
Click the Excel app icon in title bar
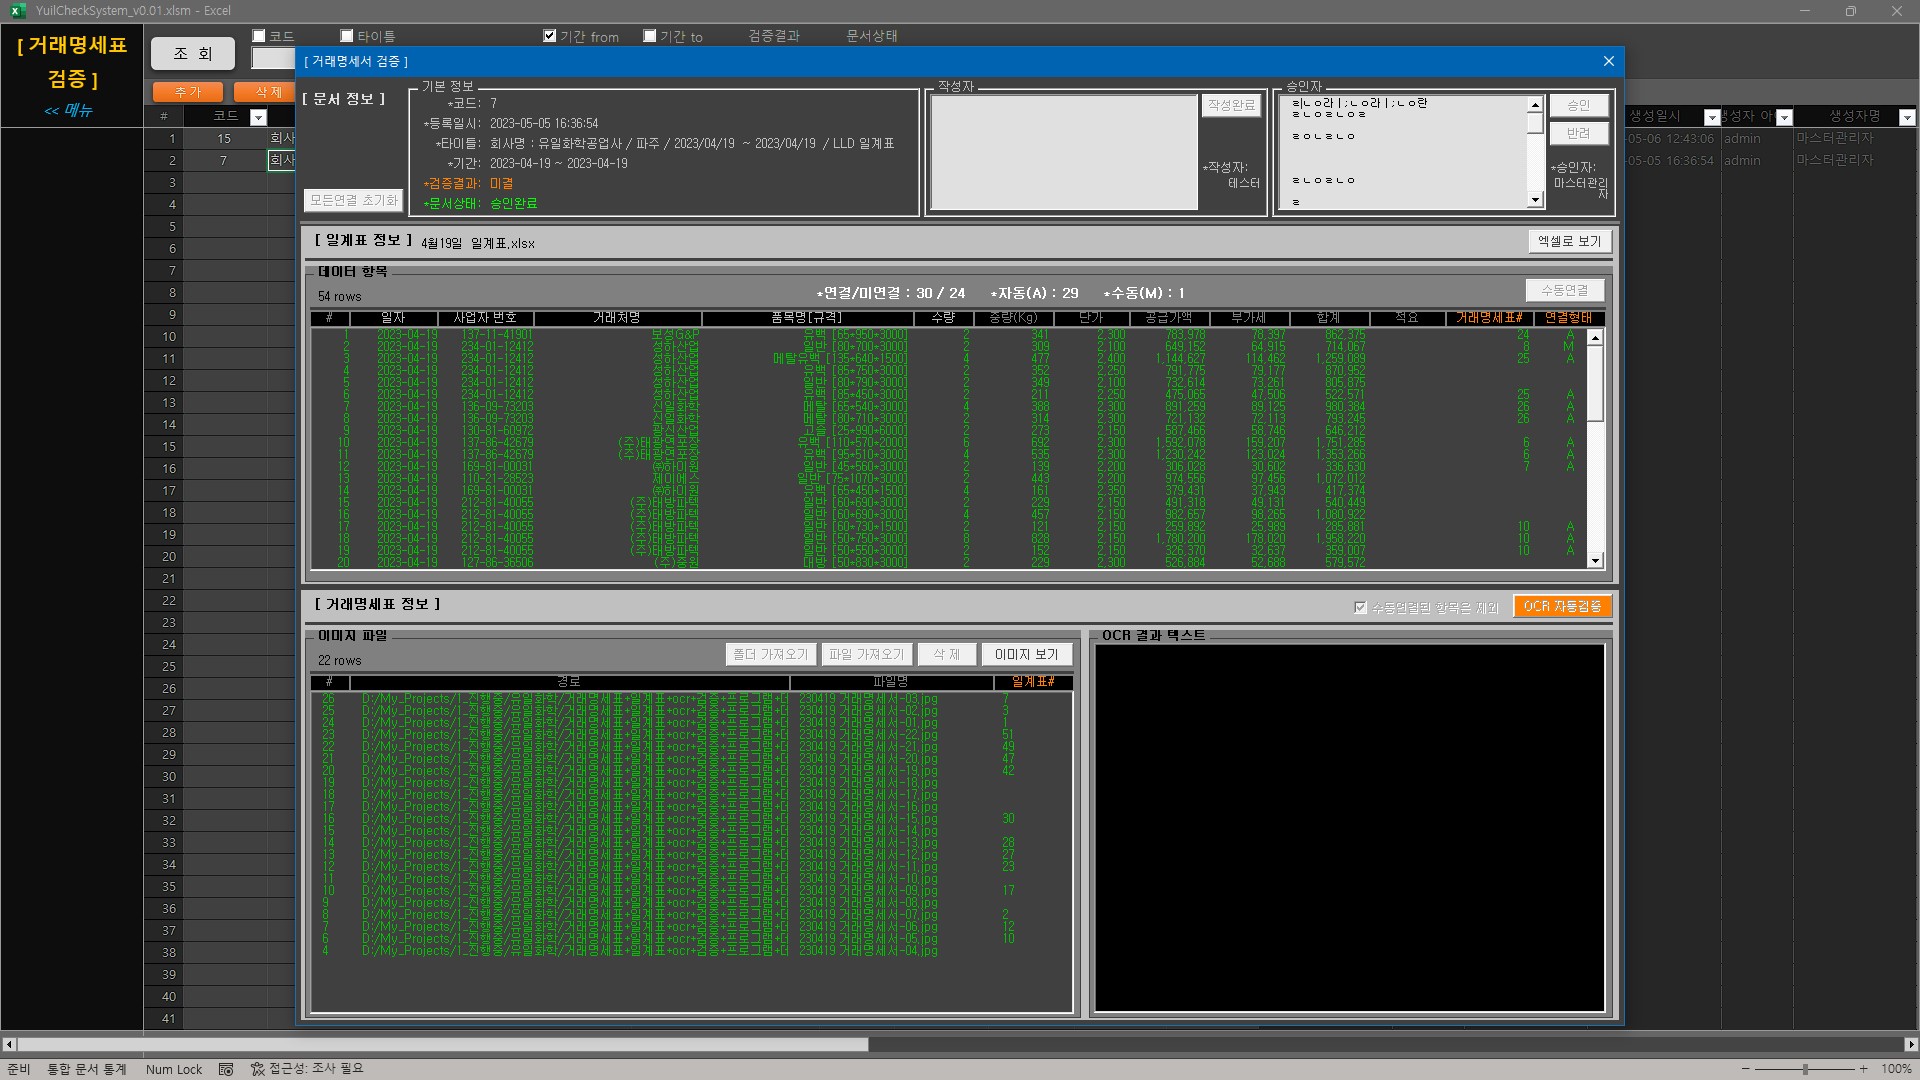16,11
